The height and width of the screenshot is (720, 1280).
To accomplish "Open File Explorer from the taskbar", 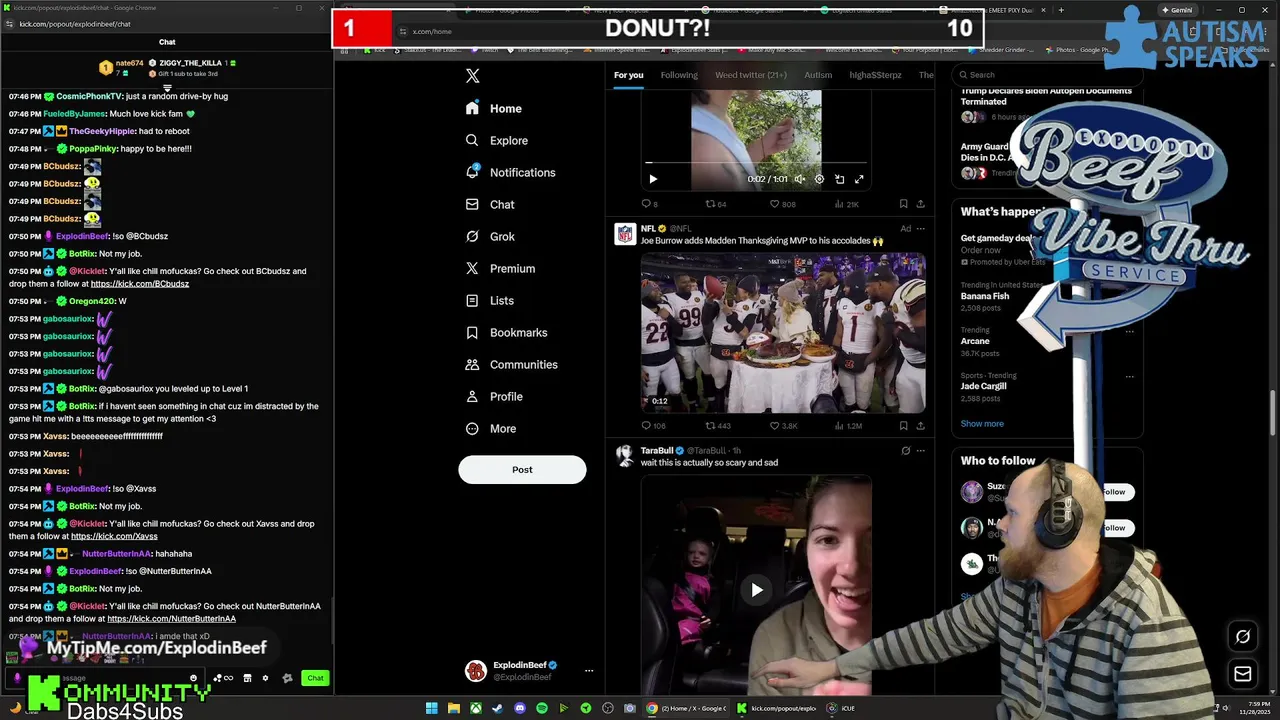I will point(454,708).
